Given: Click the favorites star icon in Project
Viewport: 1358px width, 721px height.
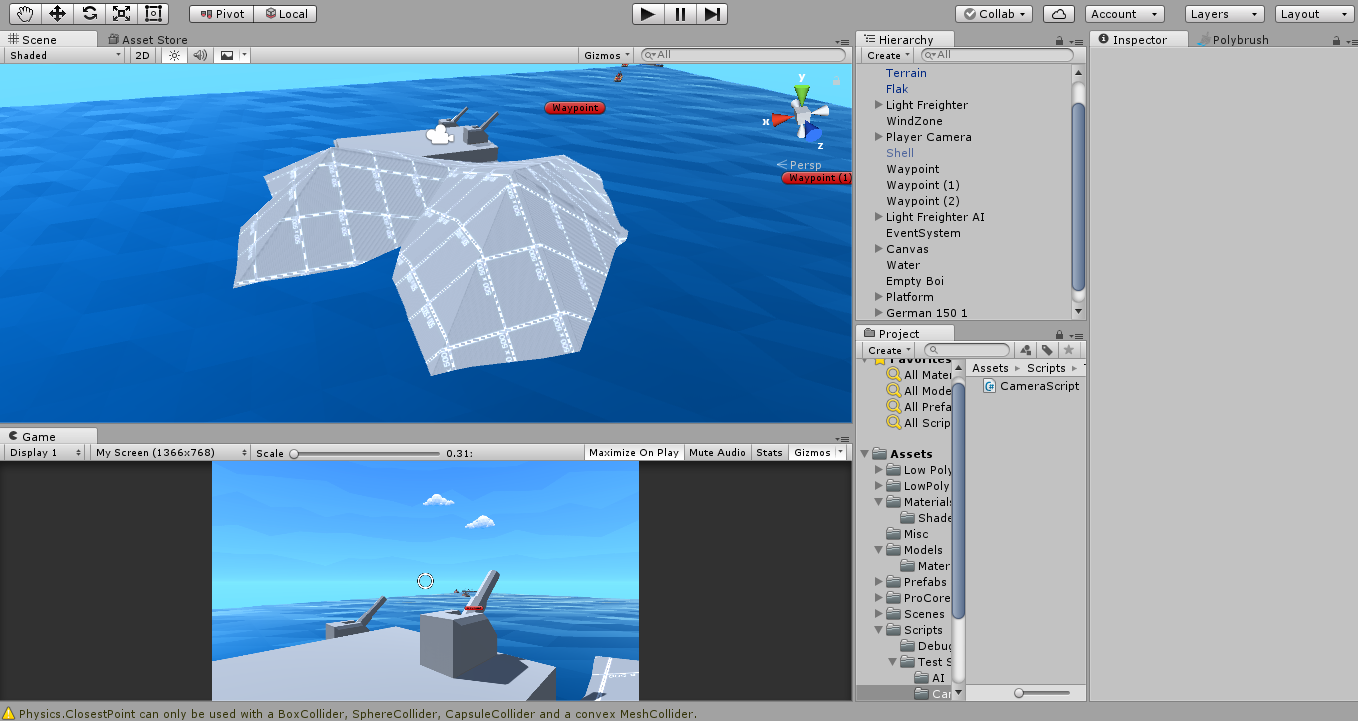Looking at the screenshot, I should click(1068, 350).
